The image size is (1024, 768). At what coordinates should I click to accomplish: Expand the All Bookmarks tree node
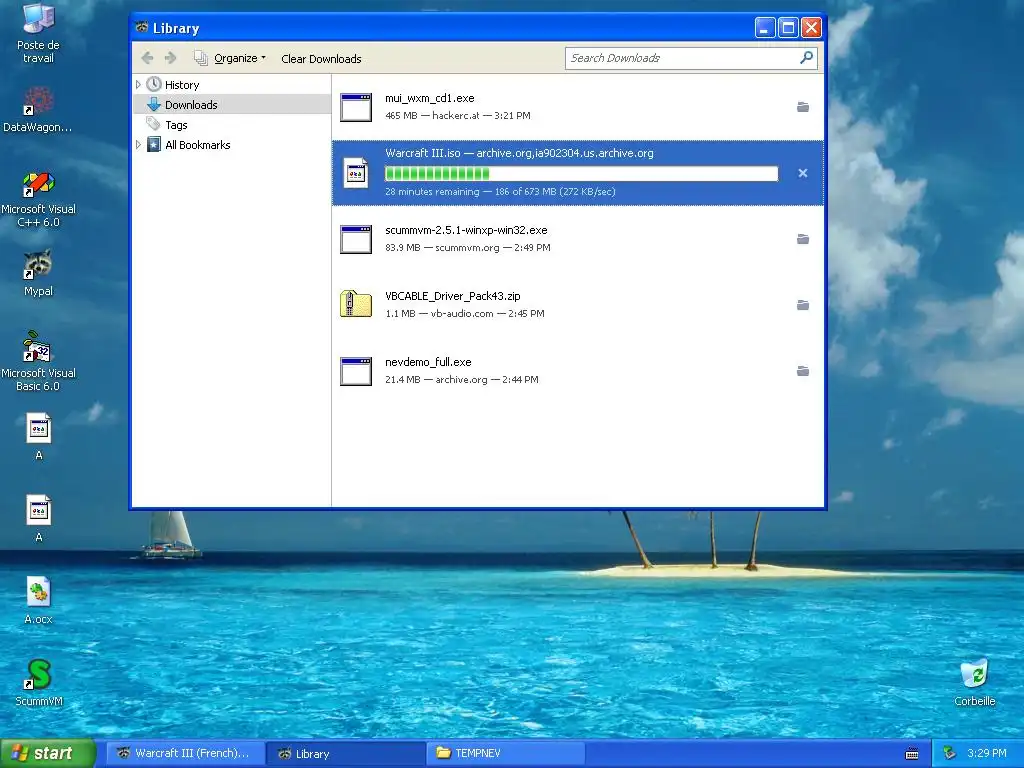tap(138, 145)
